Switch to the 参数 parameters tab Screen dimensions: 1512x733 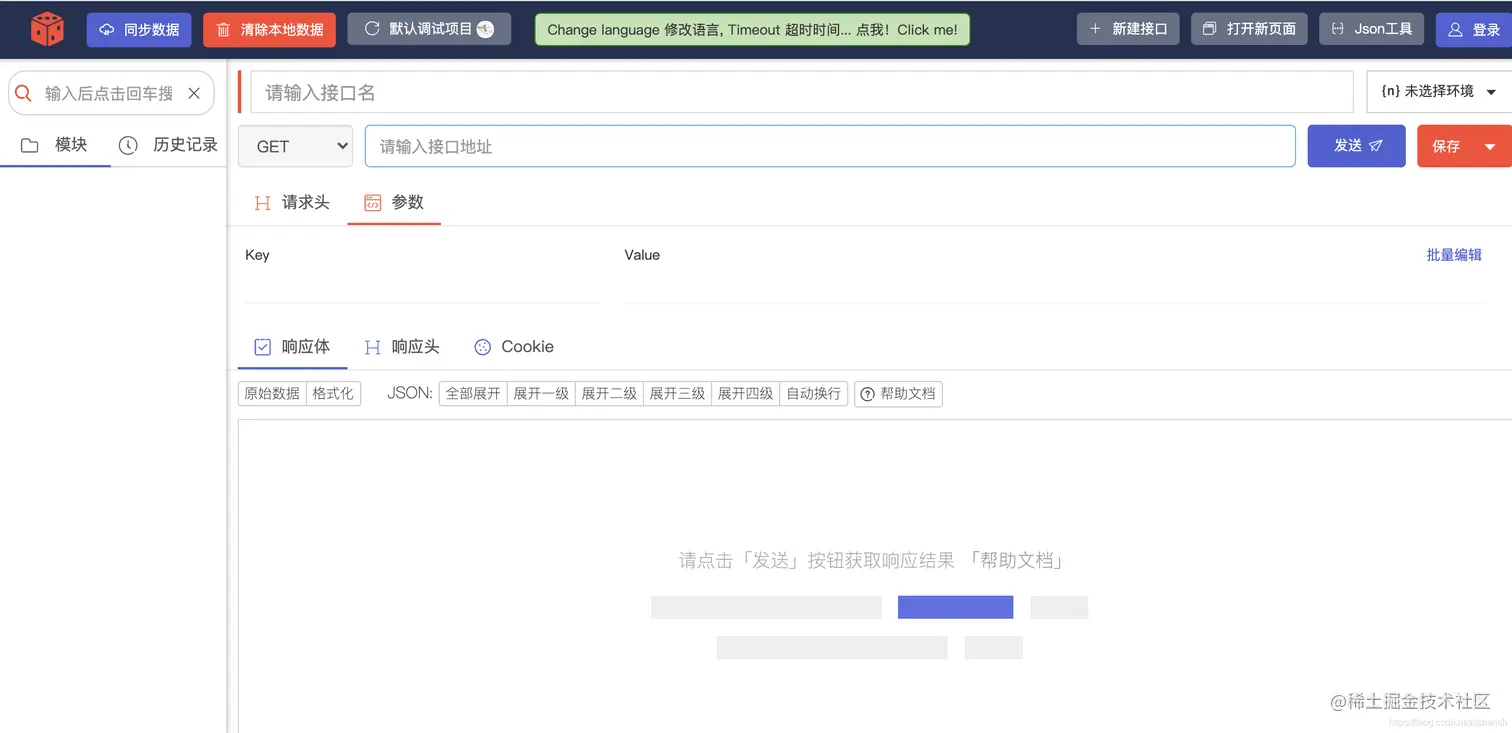(394, 202)
